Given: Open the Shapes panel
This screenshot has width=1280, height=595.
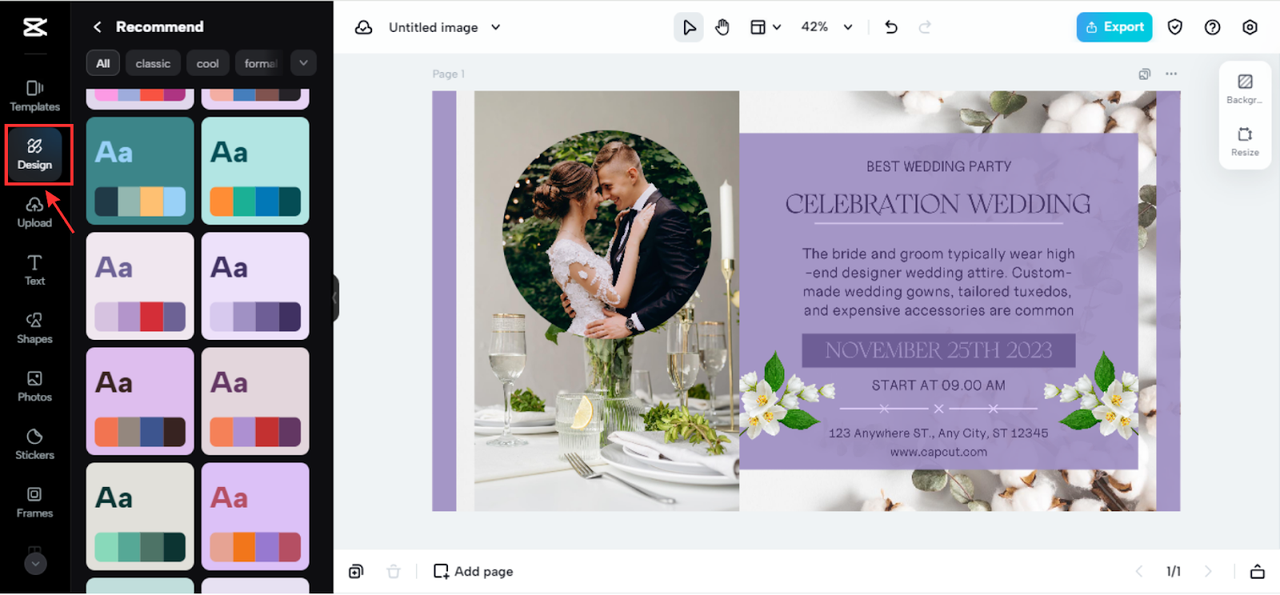Looking at the screenshot, I should [35, 328].
